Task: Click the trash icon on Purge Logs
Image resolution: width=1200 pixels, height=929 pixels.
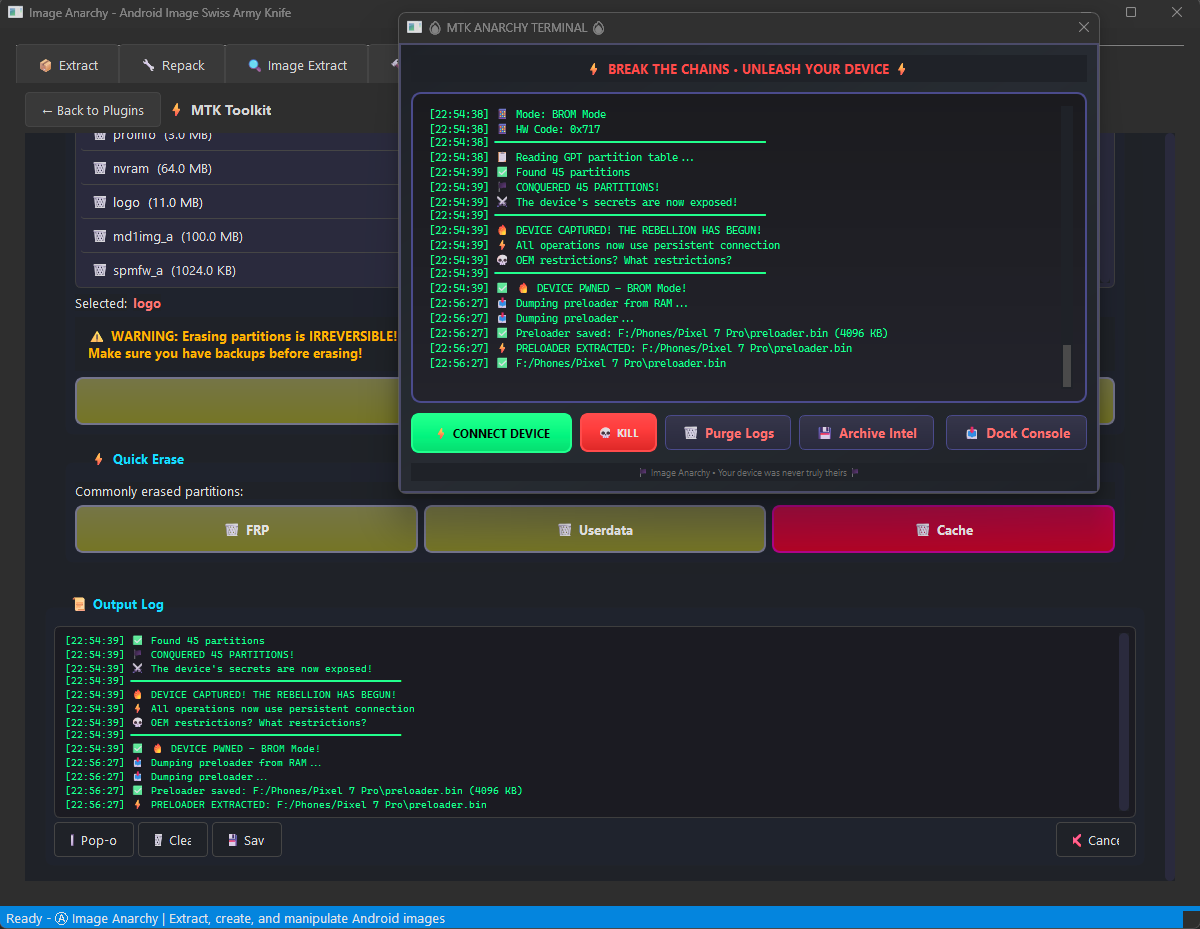Action: pyautogui.click(x=689, y=432)
